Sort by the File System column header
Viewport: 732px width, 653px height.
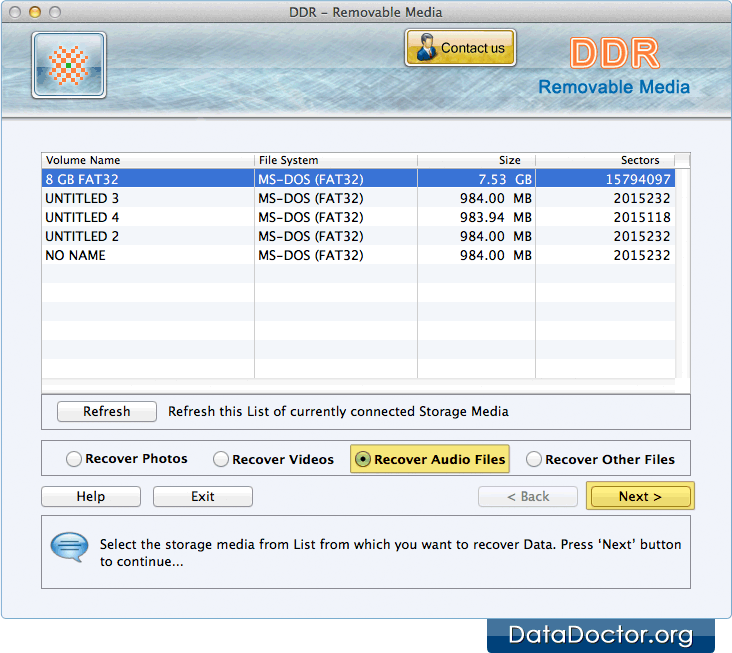pyautogui.click(x=336, y=160)
